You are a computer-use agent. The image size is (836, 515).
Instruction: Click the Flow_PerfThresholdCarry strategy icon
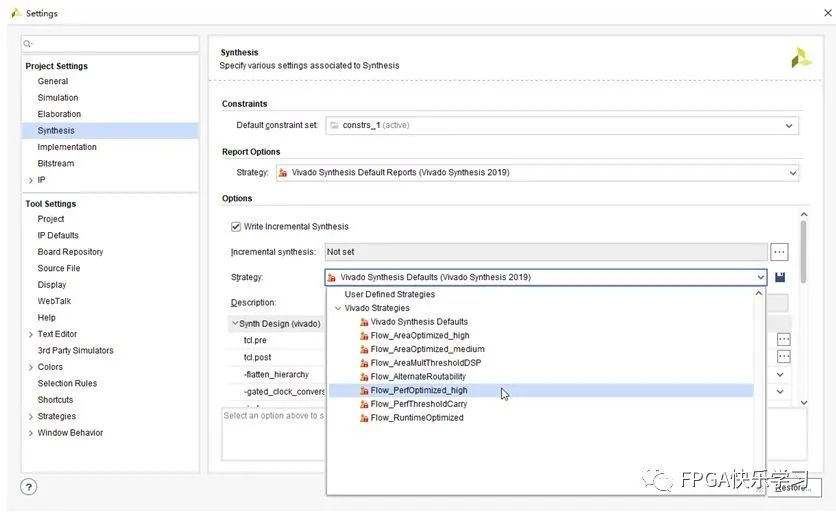pyautogui.click(x=364, y=404)
